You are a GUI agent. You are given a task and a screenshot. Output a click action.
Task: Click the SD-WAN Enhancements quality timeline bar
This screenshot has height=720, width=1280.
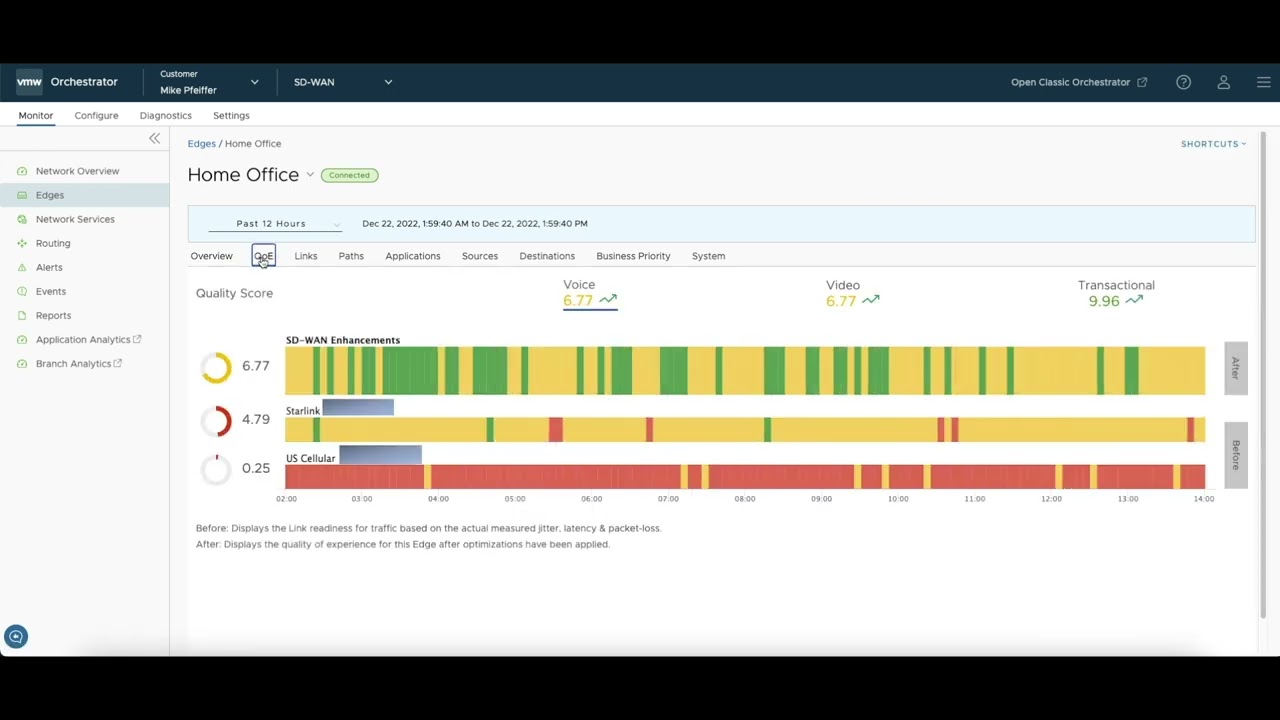pos(745,371)
